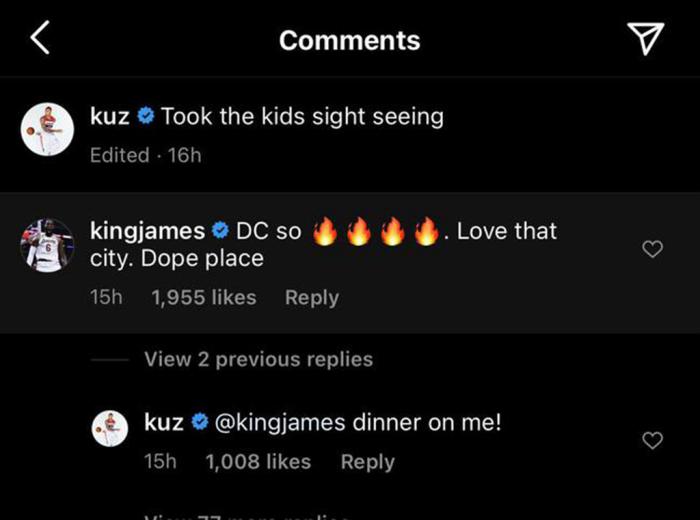The image size is (700, 520).
Task: Open kuz username on the reply
Action: pos(164,422)
